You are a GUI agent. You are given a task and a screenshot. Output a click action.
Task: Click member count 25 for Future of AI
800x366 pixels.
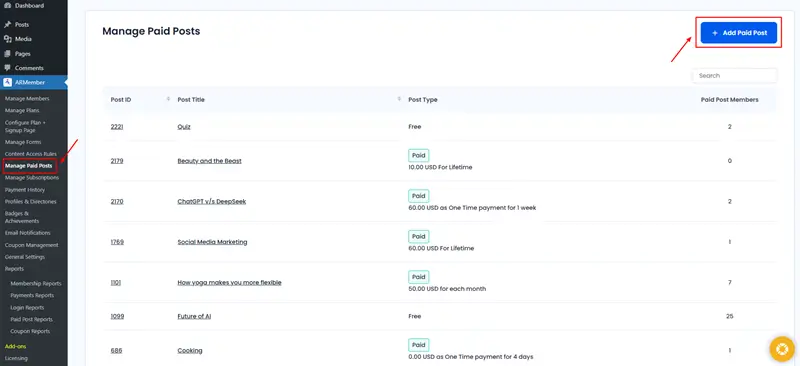coord(730,316)
